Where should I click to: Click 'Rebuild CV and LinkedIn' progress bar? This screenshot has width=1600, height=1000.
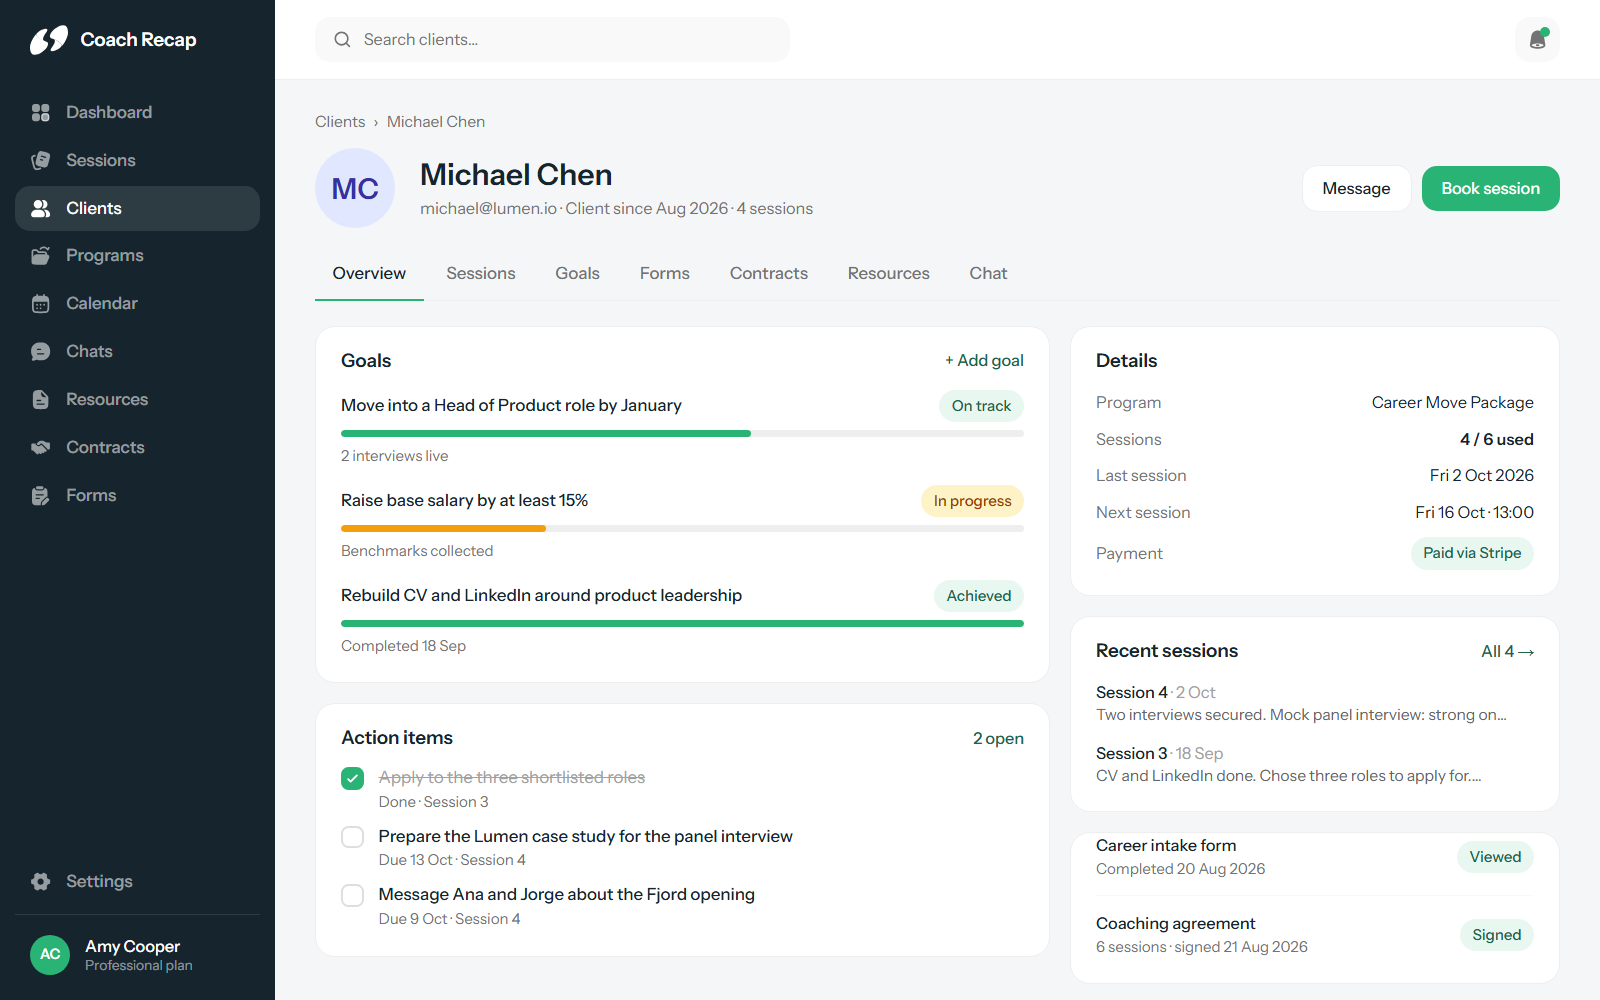[682, 624]
